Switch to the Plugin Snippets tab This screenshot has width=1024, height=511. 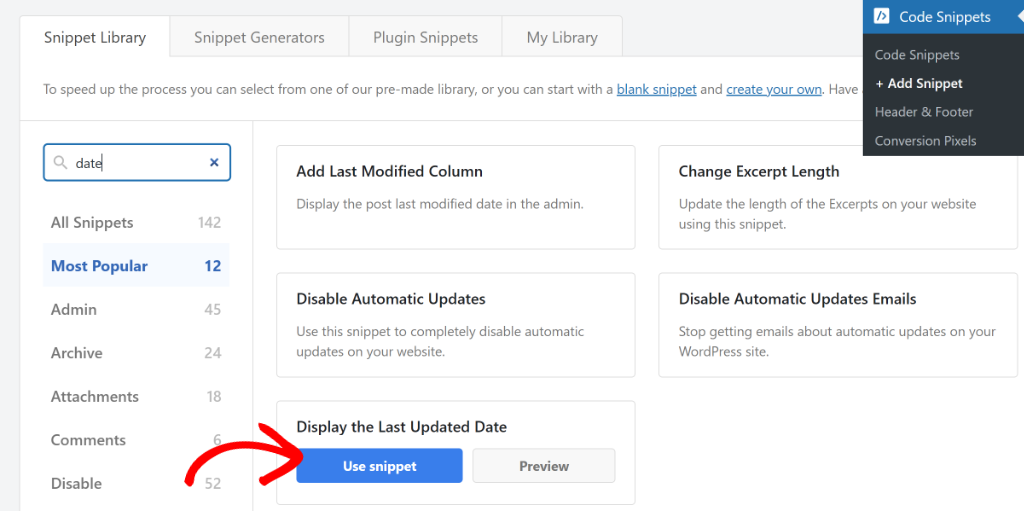click(x=425, y=38)
